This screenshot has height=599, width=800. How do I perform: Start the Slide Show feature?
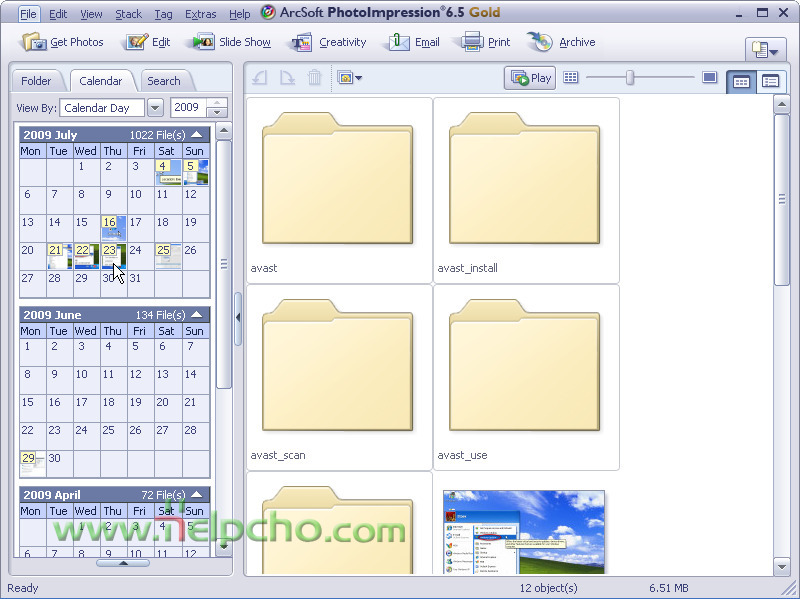232,42
